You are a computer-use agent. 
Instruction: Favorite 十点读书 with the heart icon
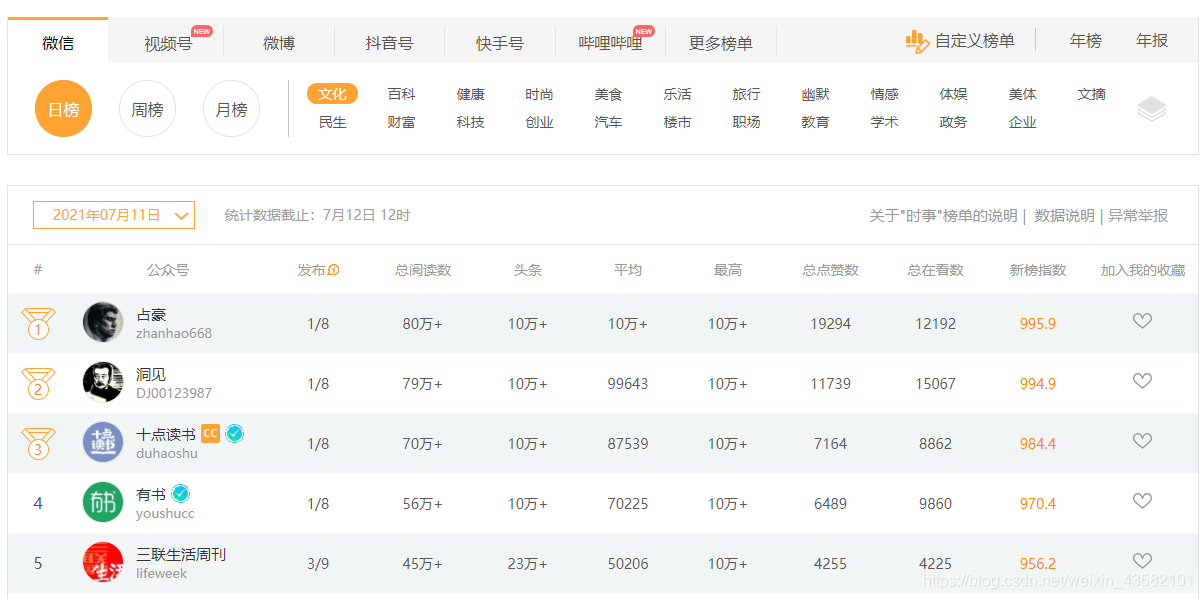(x=1142, y=441)
